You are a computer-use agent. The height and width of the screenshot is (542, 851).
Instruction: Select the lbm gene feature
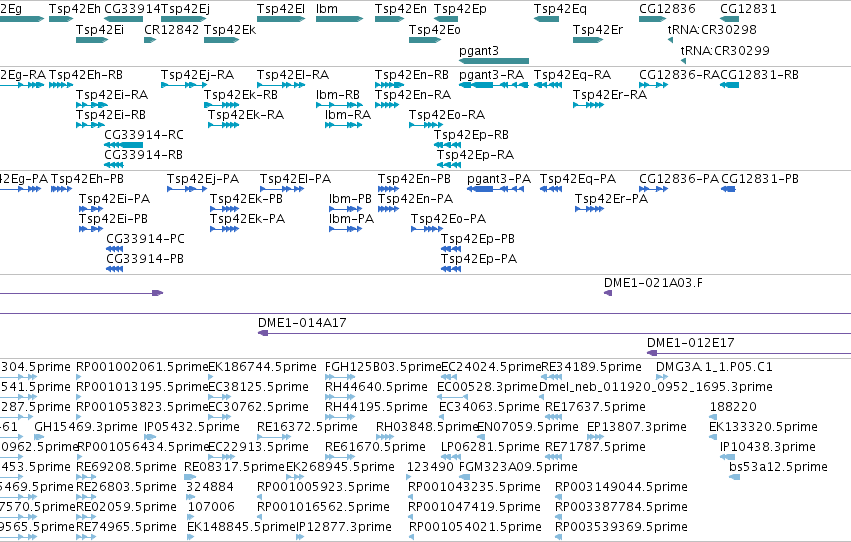point(339,19)
